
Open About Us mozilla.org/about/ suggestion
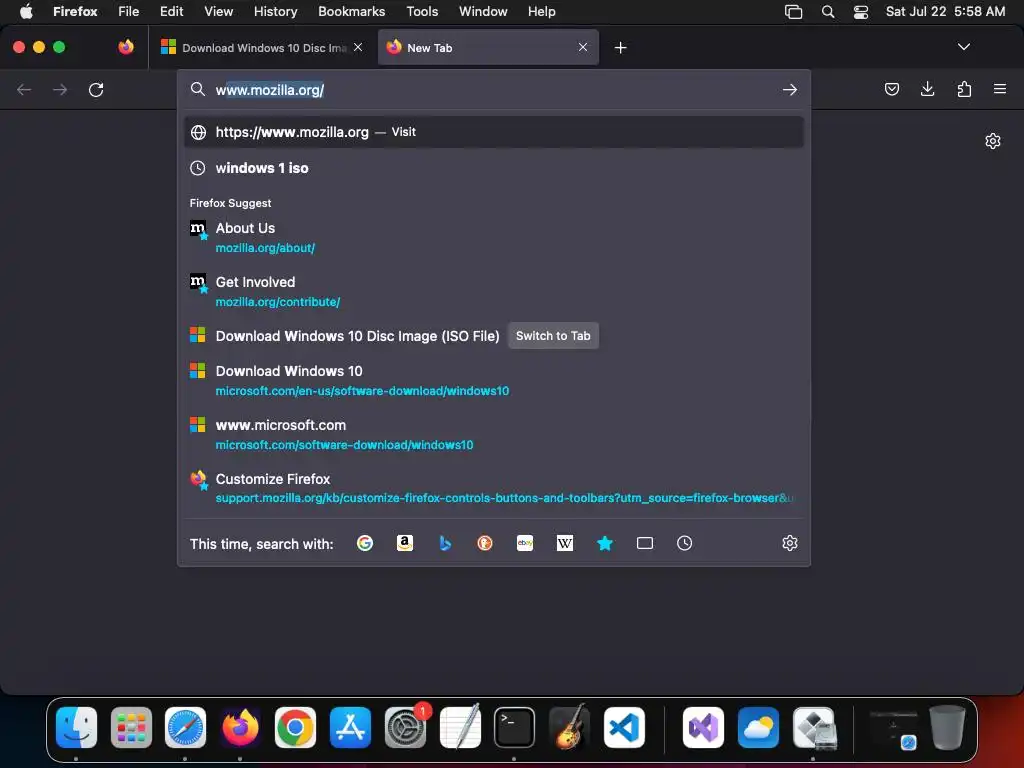coord(494,237)
